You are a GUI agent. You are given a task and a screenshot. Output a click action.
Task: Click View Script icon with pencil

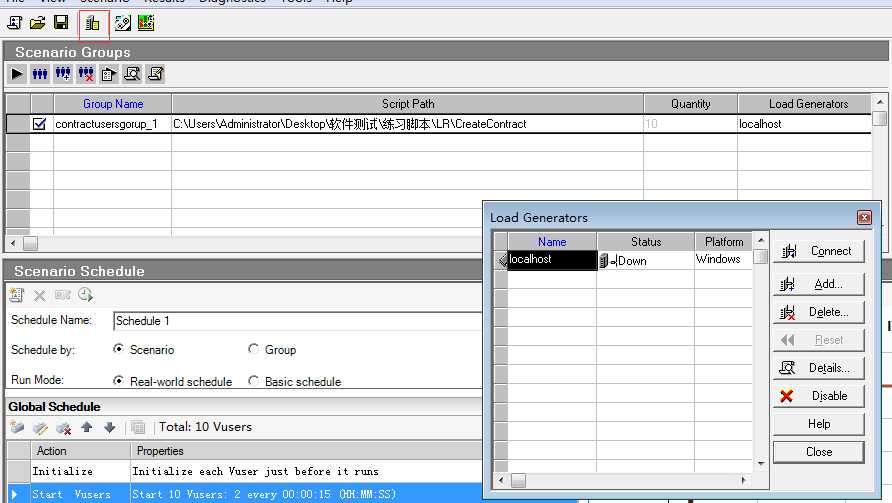click(155, 74)
